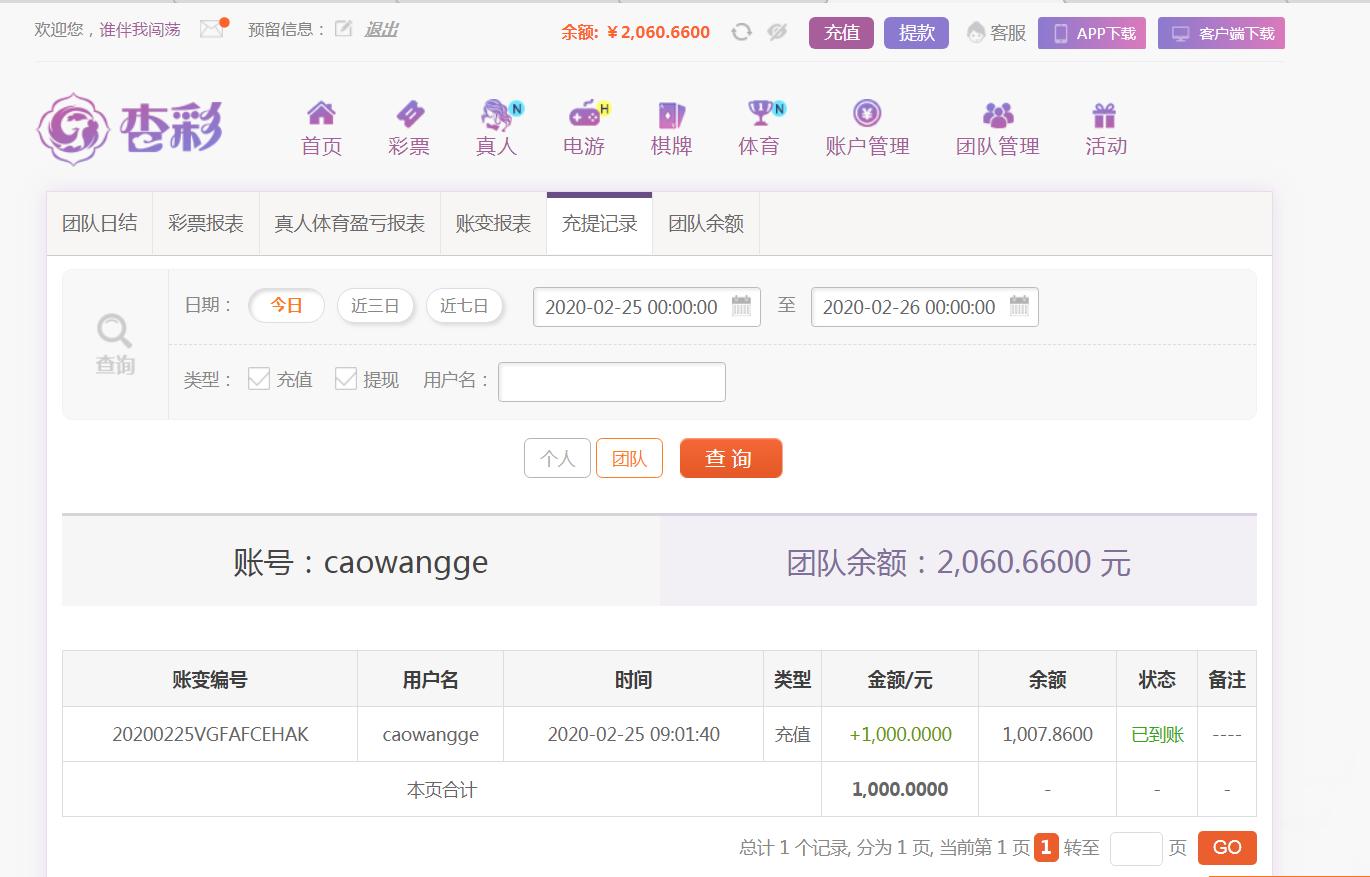1370x877 pixels.
Task: Open the 彩票 lottery ticket icon
Action: click(x=409, y=113)
